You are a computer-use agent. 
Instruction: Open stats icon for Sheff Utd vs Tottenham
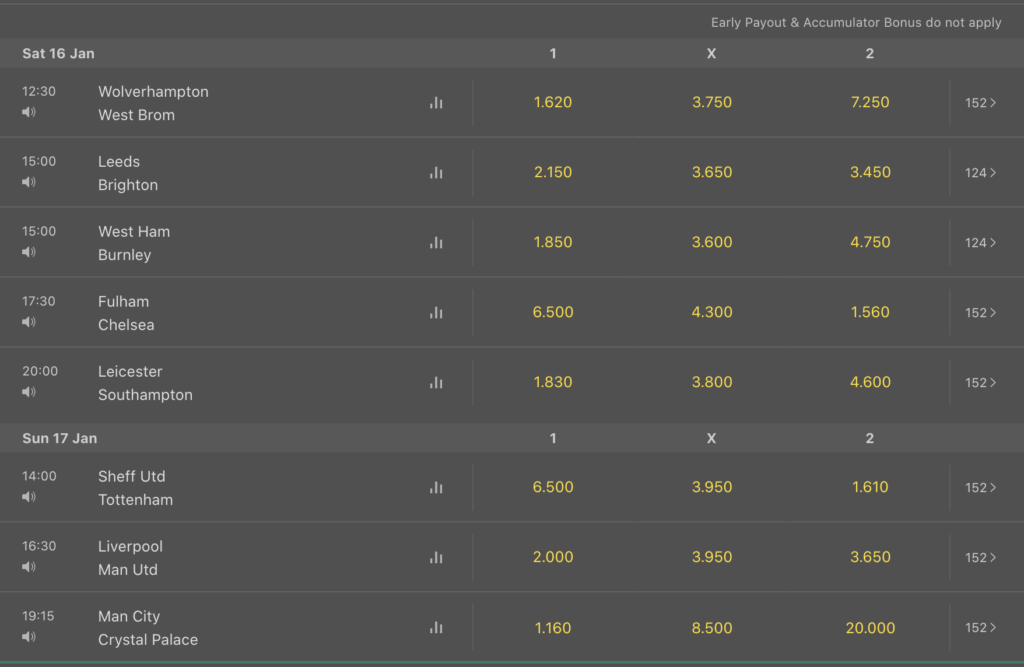click(x=436, y=487)
